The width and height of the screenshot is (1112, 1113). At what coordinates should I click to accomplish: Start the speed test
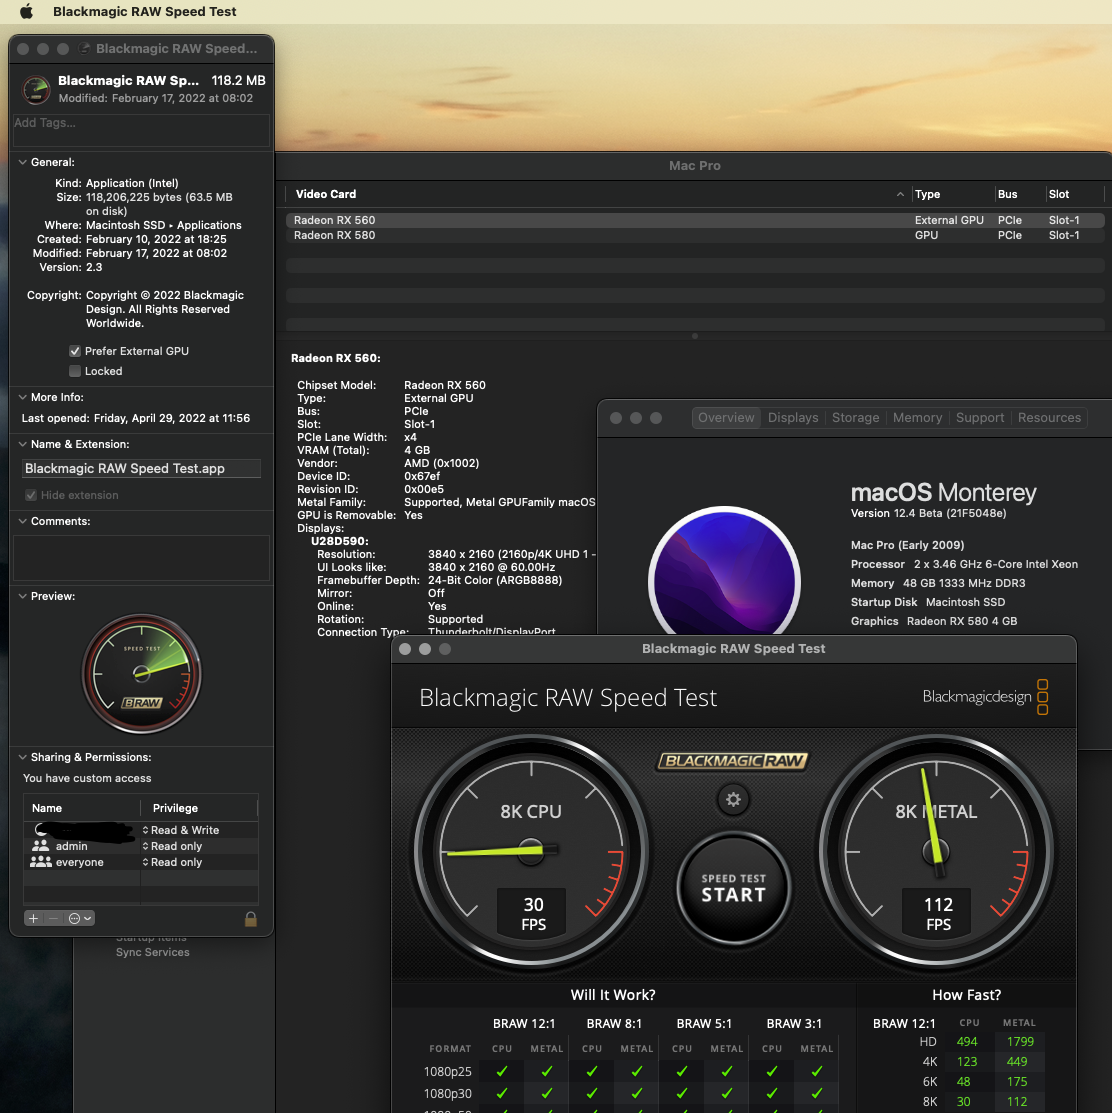tap(733, 888)
